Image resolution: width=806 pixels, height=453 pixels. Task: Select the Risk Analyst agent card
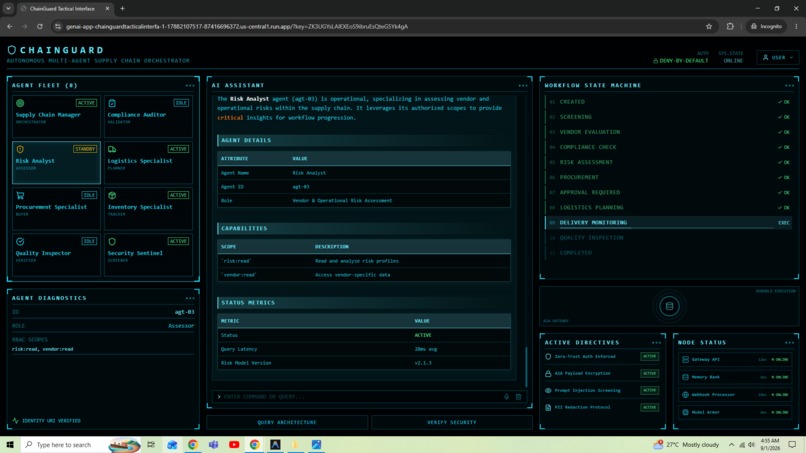(x=56, y=162)
